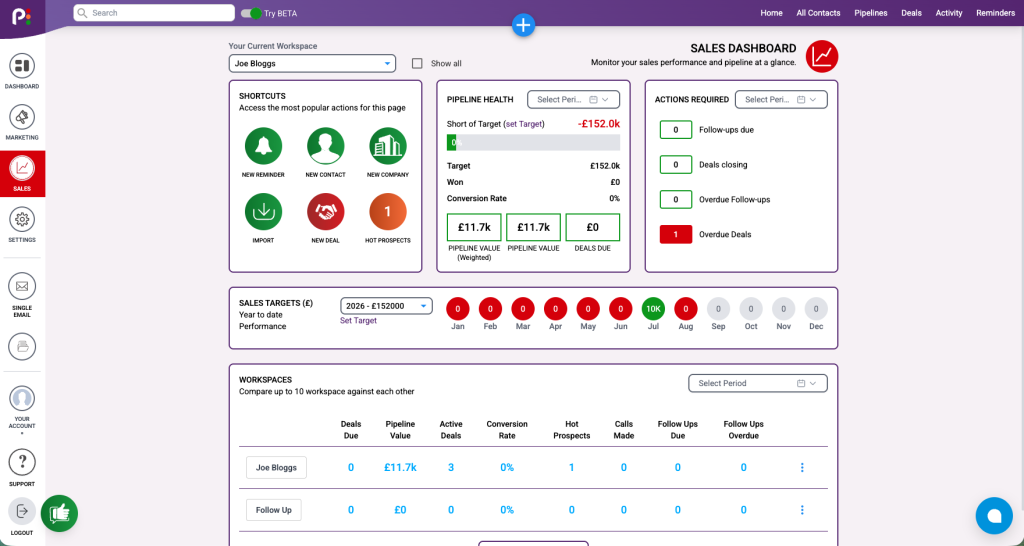Open Pipeline Health period selector
The width and height of the screenshot is (1024, 546).
click(573, 99)
